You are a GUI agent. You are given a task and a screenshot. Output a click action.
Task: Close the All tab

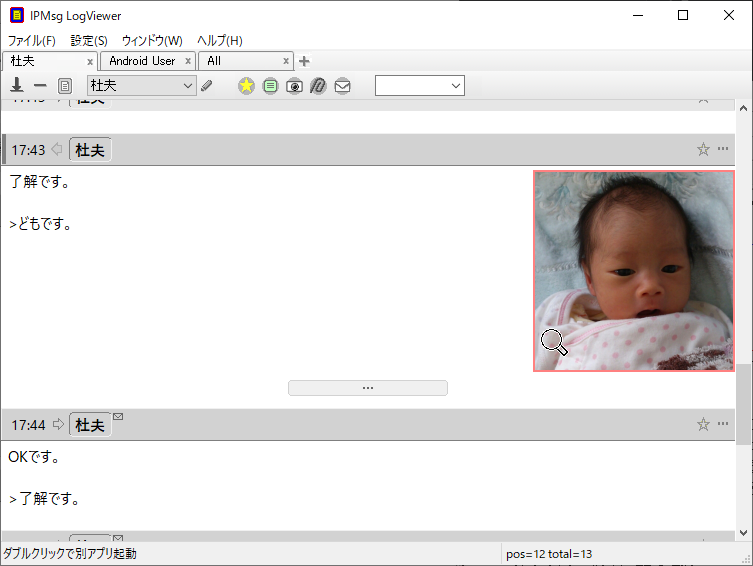[286, 61]
